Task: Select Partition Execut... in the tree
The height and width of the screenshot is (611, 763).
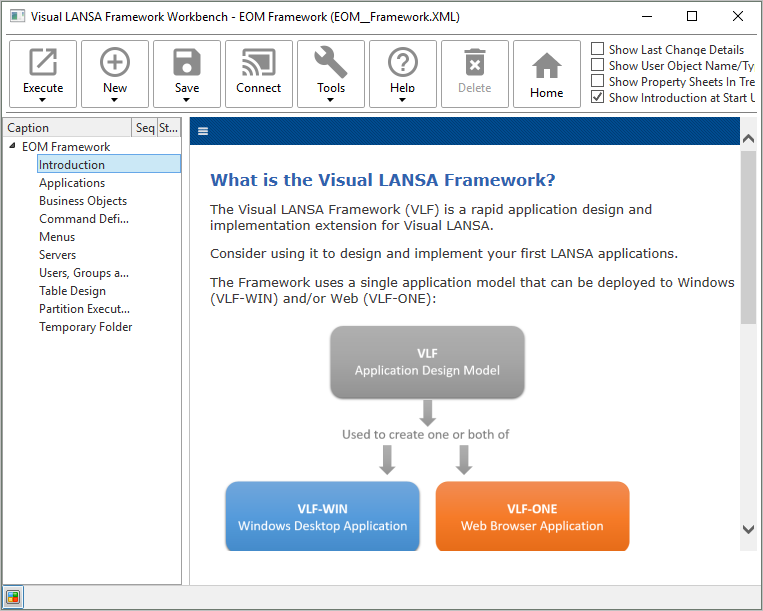Action: 84,309
